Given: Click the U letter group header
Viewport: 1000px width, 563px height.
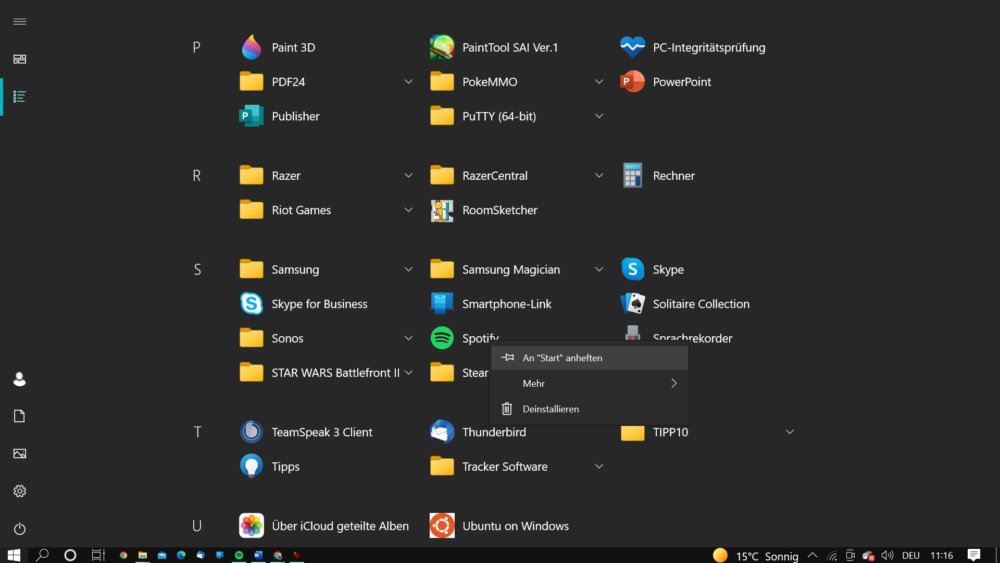Looking at the screenshot, I should click(x=196, y=525).
